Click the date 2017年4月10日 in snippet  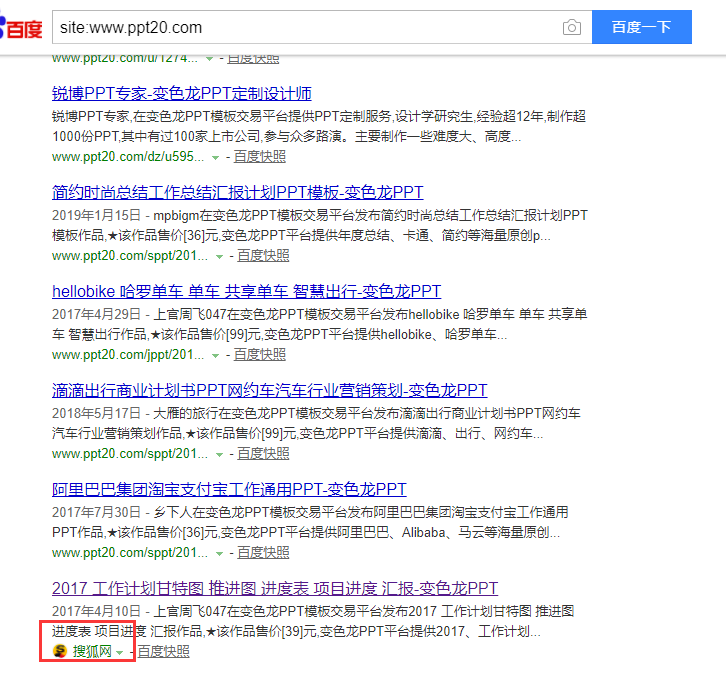(x=96, y=611)
